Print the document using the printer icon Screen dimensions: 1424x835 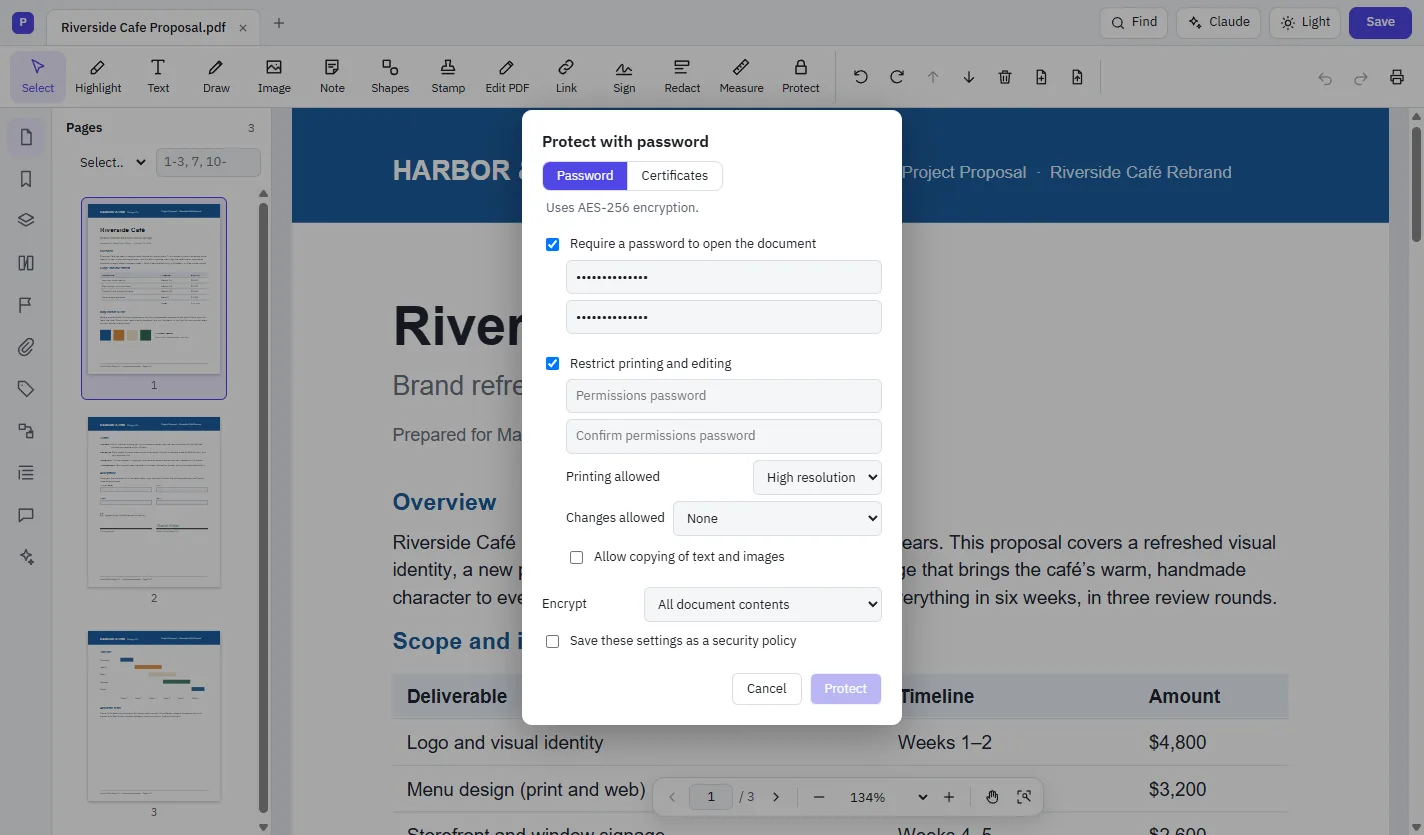pos(1397,77)
